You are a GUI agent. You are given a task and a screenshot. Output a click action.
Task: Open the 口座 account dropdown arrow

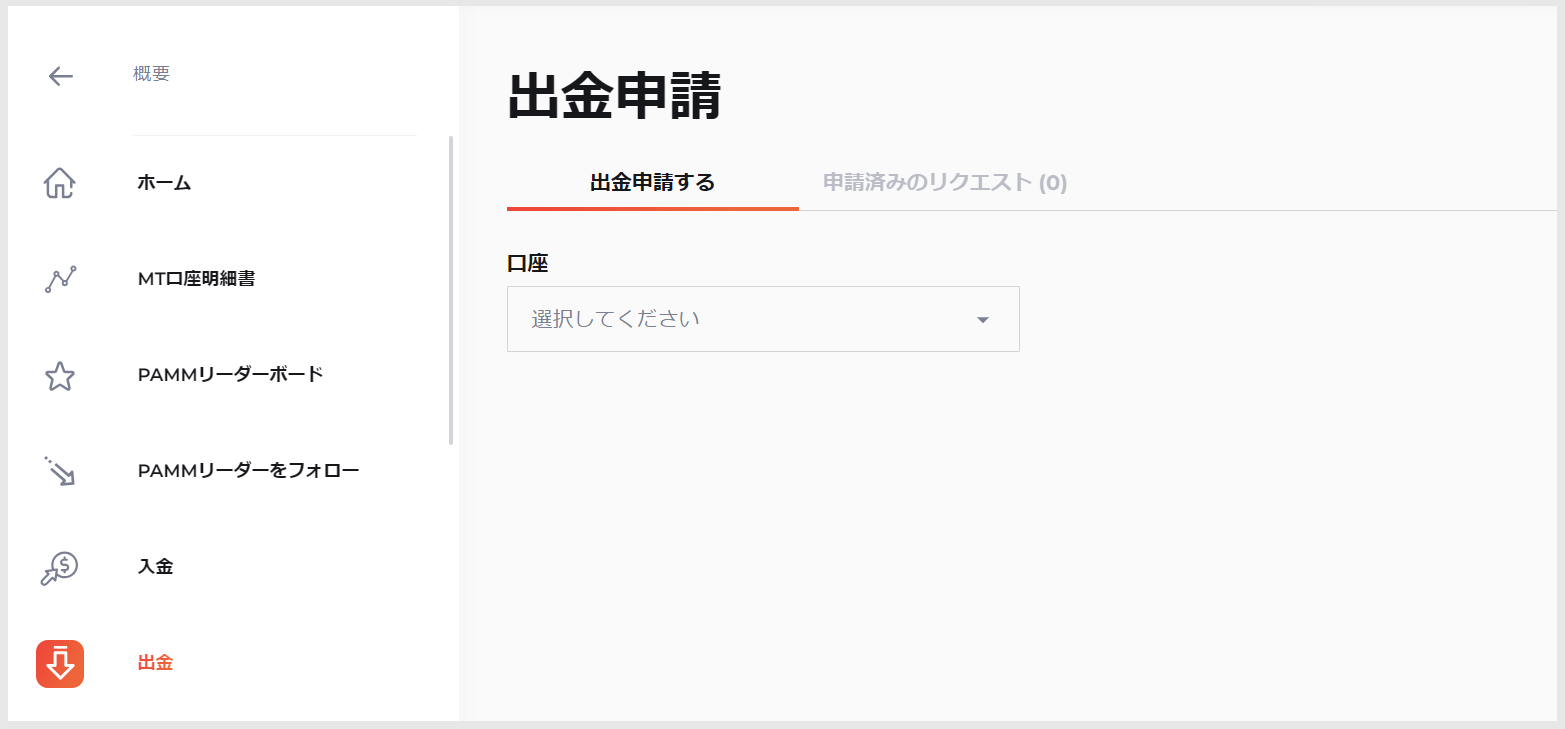pyautogui.click(x=982, y=320)
